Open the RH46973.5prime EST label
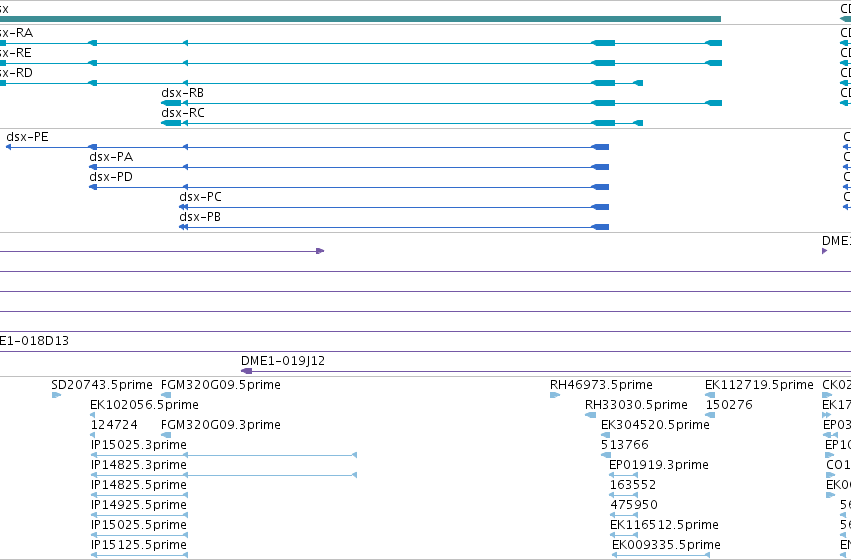The image size is (851, 560). [601, 385]
